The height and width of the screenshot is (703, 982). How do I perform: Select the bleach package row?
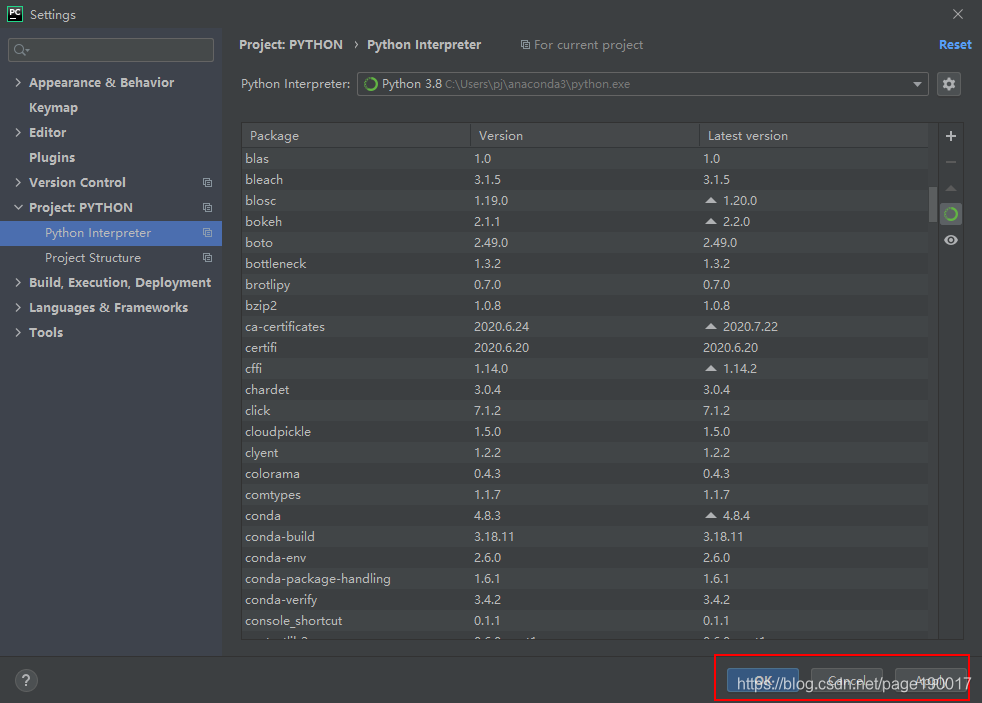(585, 180)
